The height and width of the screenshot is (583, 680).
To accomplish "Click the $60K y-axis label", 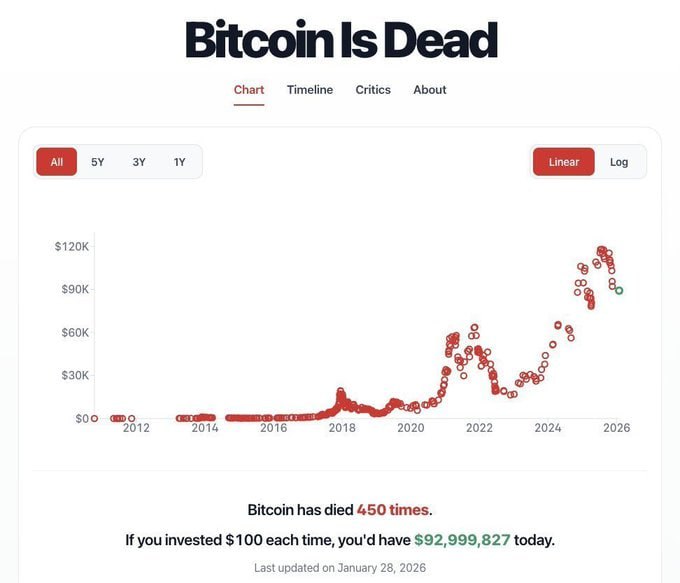I will coord(75,332).
